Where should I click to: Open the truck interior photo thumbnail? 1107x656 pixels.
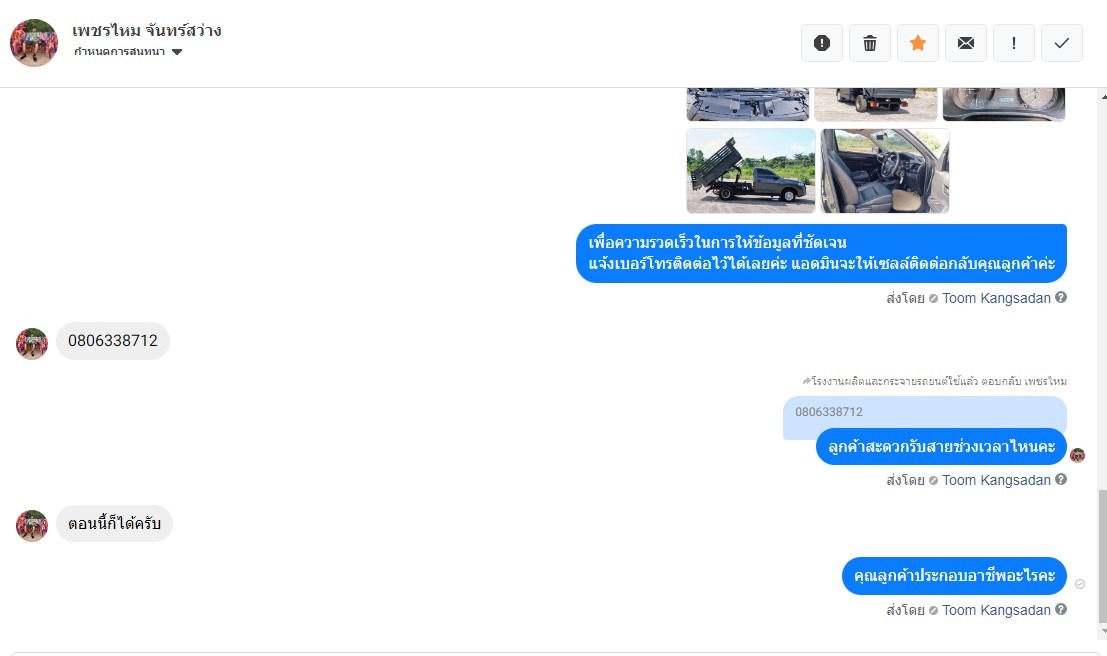click(885, 171)
